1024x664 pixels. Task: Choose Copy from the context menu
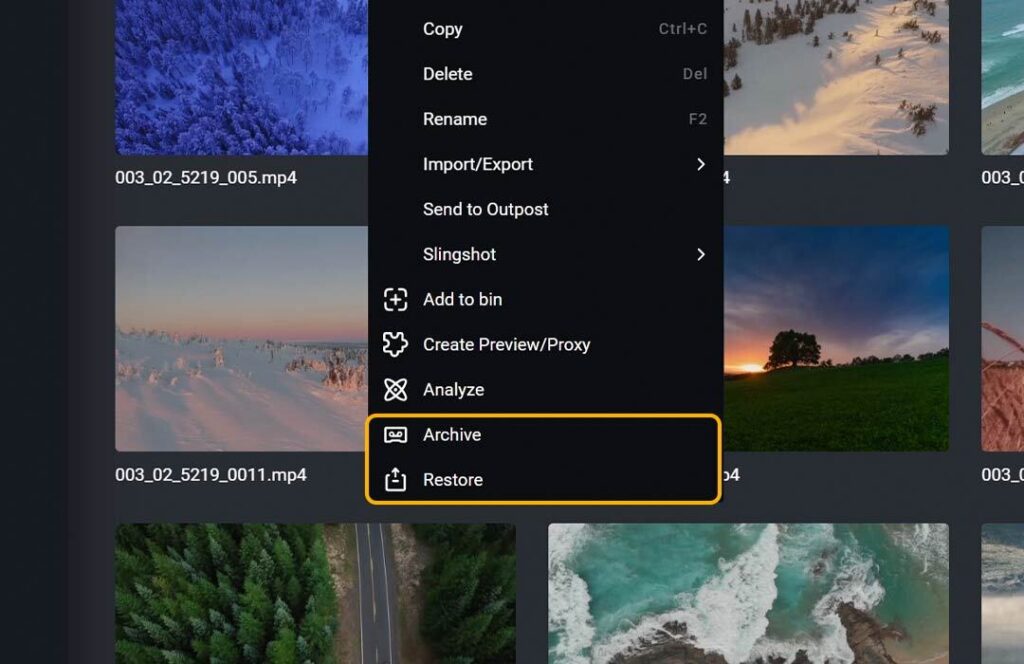click(x=442, y=29)
